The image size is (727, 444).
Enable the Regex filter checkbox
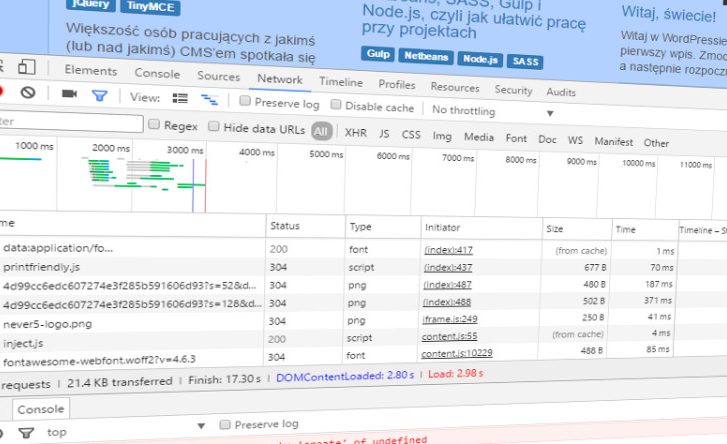[154, 124]
